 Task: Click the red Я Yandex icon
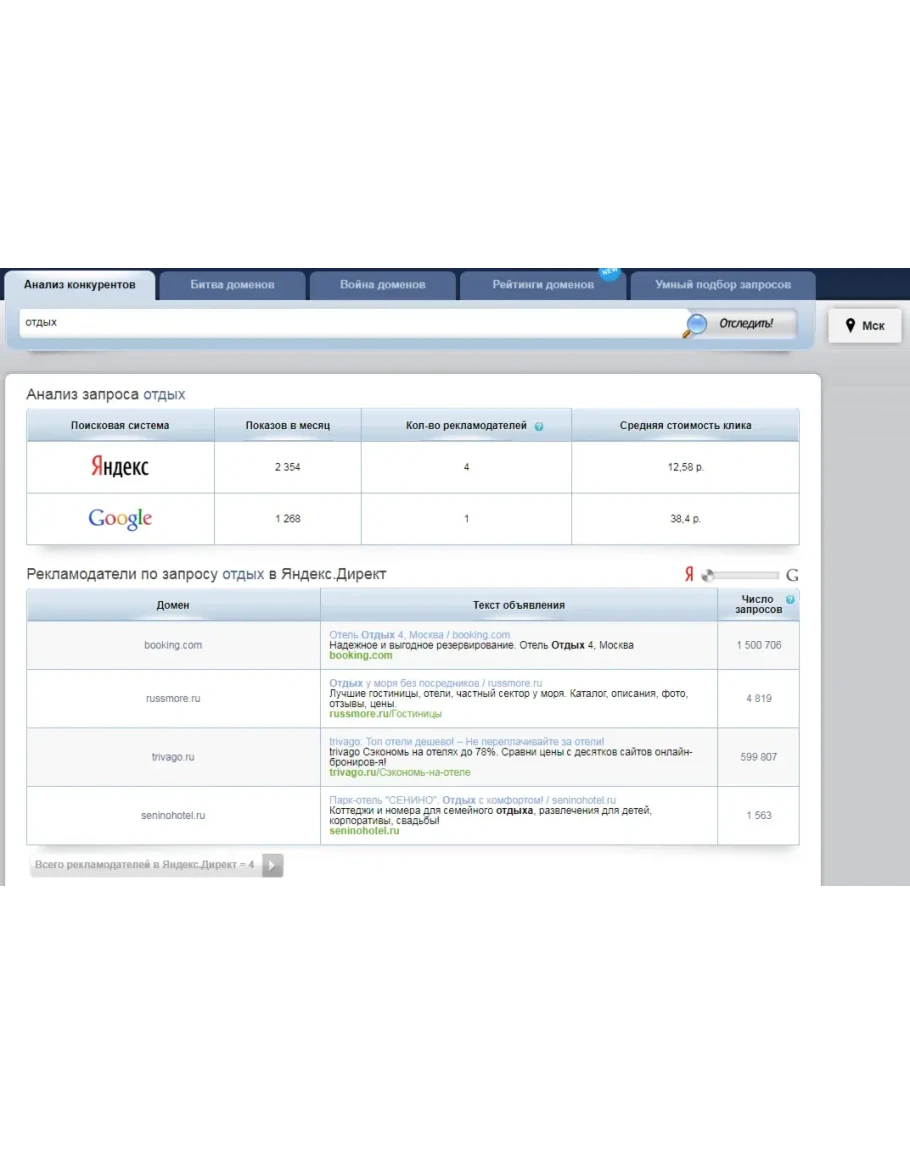coord(689,575)
